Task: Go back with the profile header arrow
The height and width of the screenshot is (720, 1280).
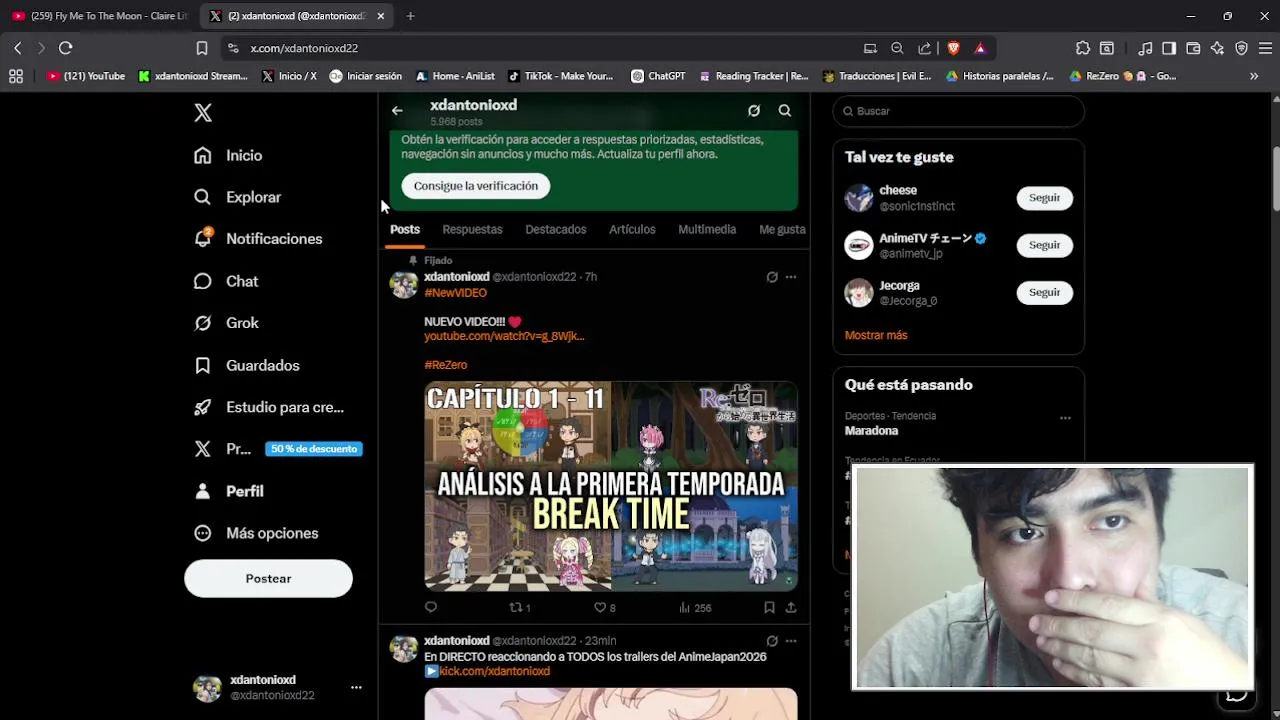Action: 397,111
